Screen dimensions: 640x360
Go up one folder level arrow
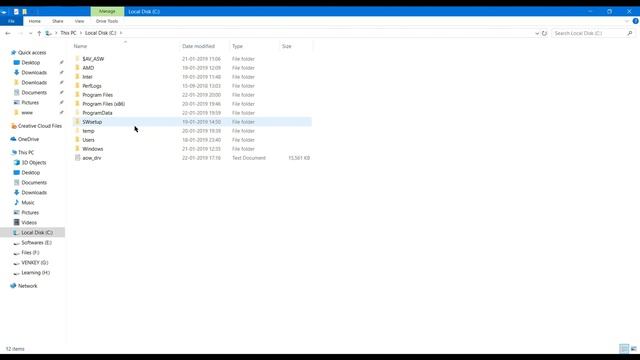pos(39,33)
